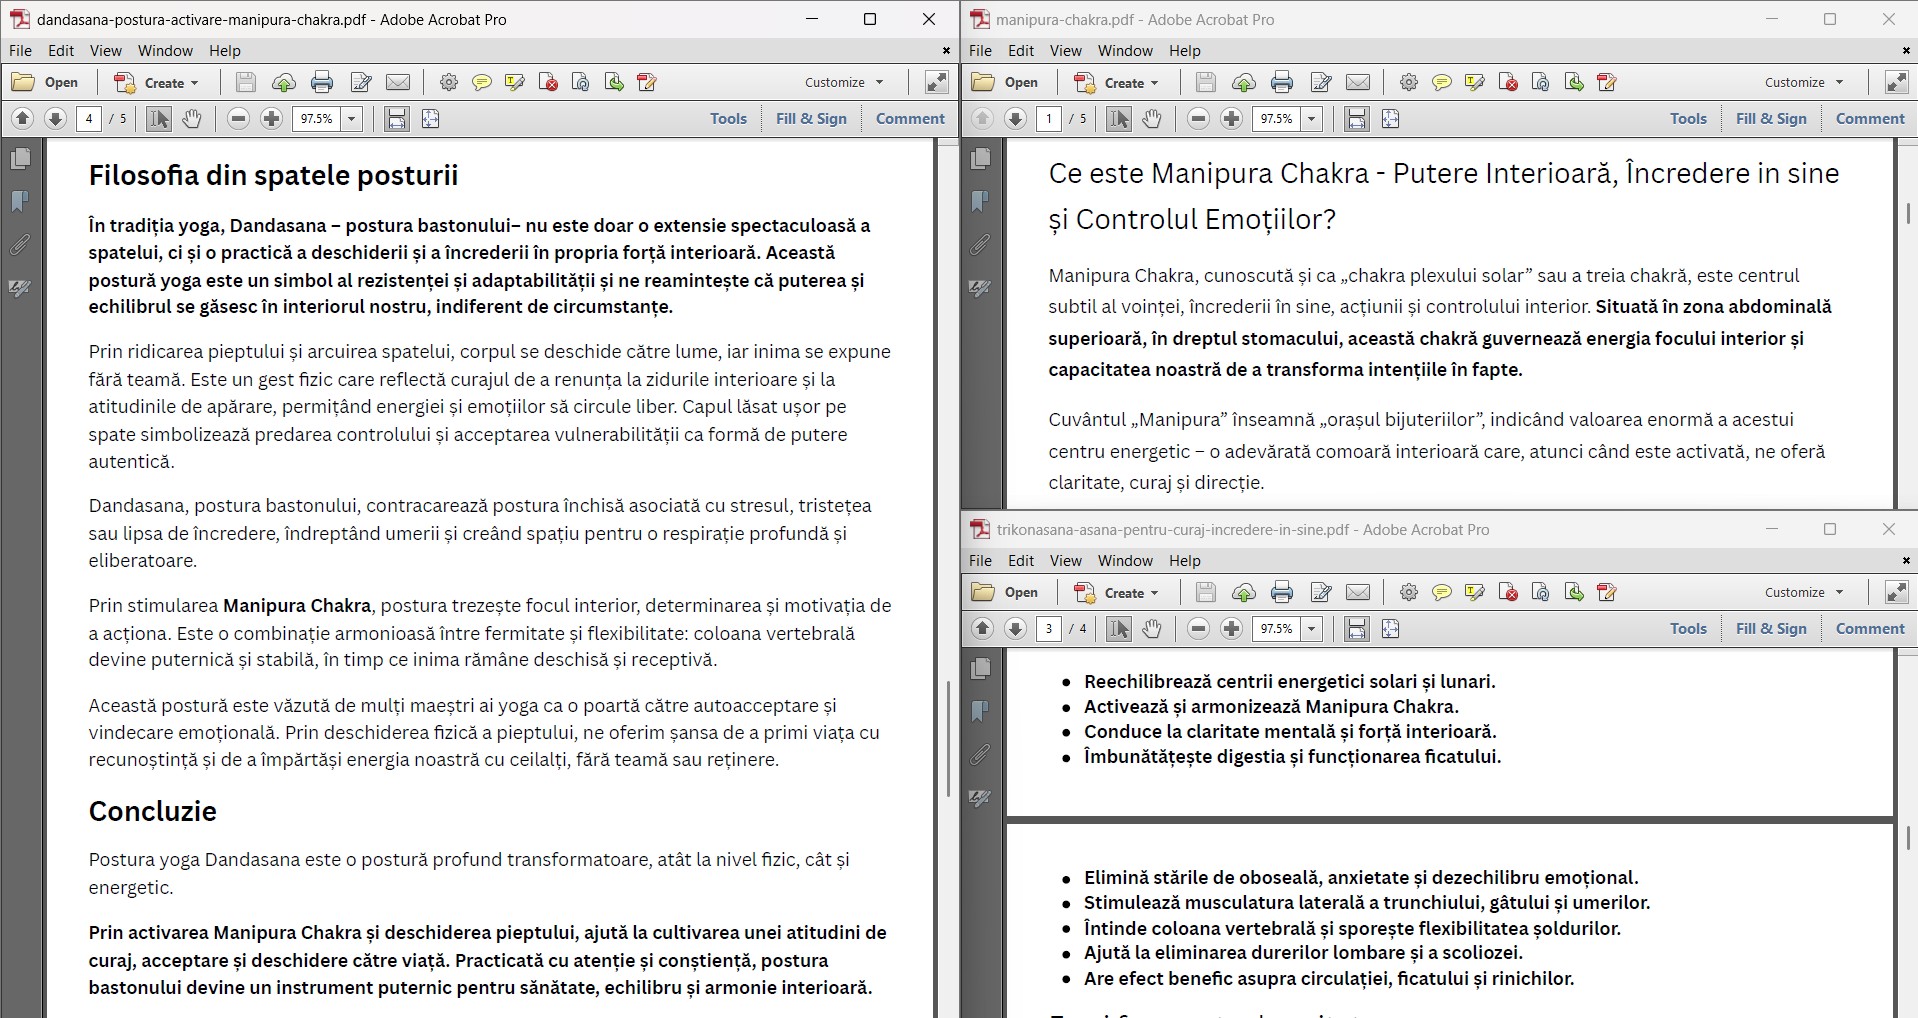The width and height of the screenshot is (1918, 1018).
Task: Open the Customize dropdown in trikonasana window
Action: point(1805,592)
